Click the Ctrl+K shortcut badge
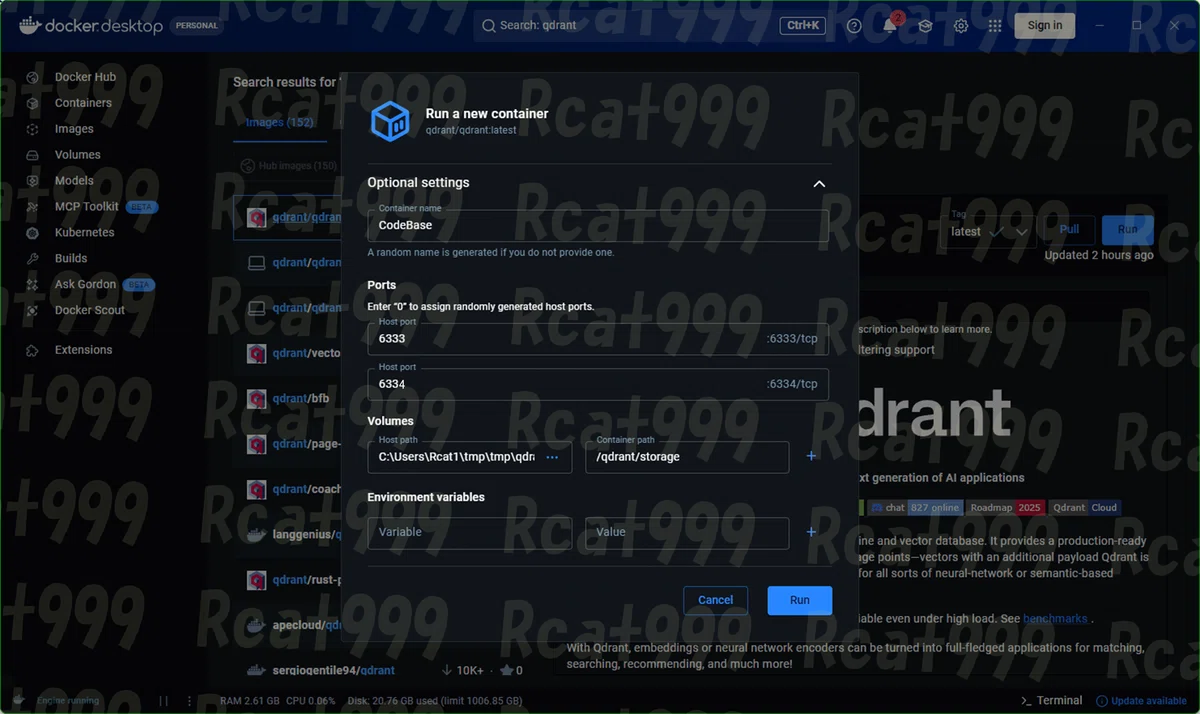The width and height of the screenshot is (1200, 714). 803,26
